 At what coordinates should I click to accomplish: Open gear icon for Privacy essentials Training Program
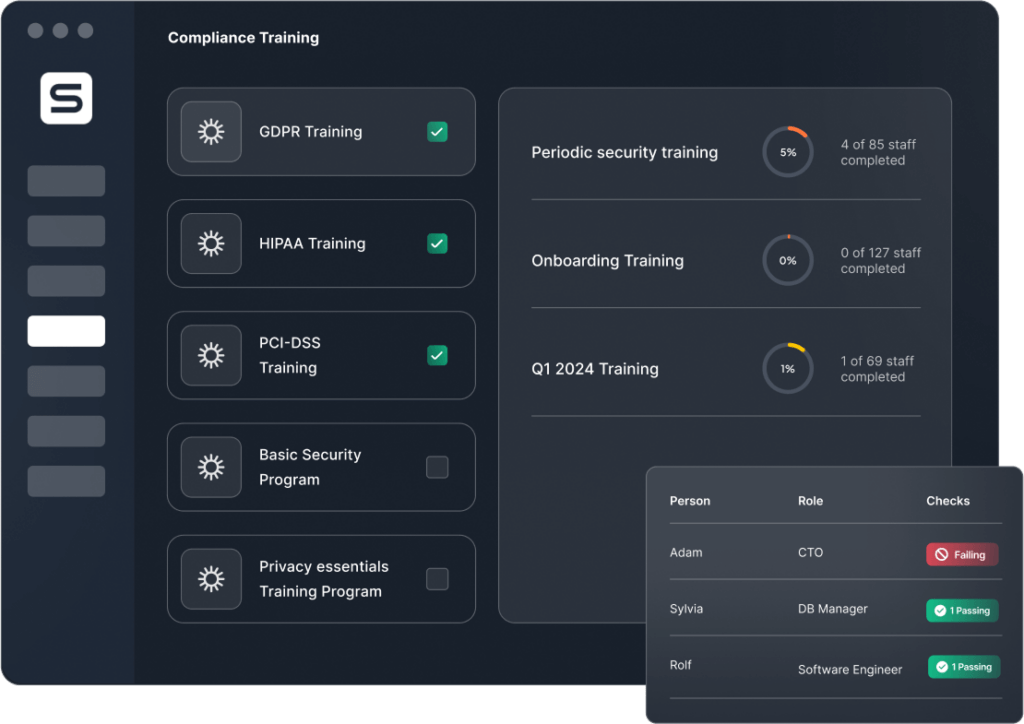[x=211, y=579]
